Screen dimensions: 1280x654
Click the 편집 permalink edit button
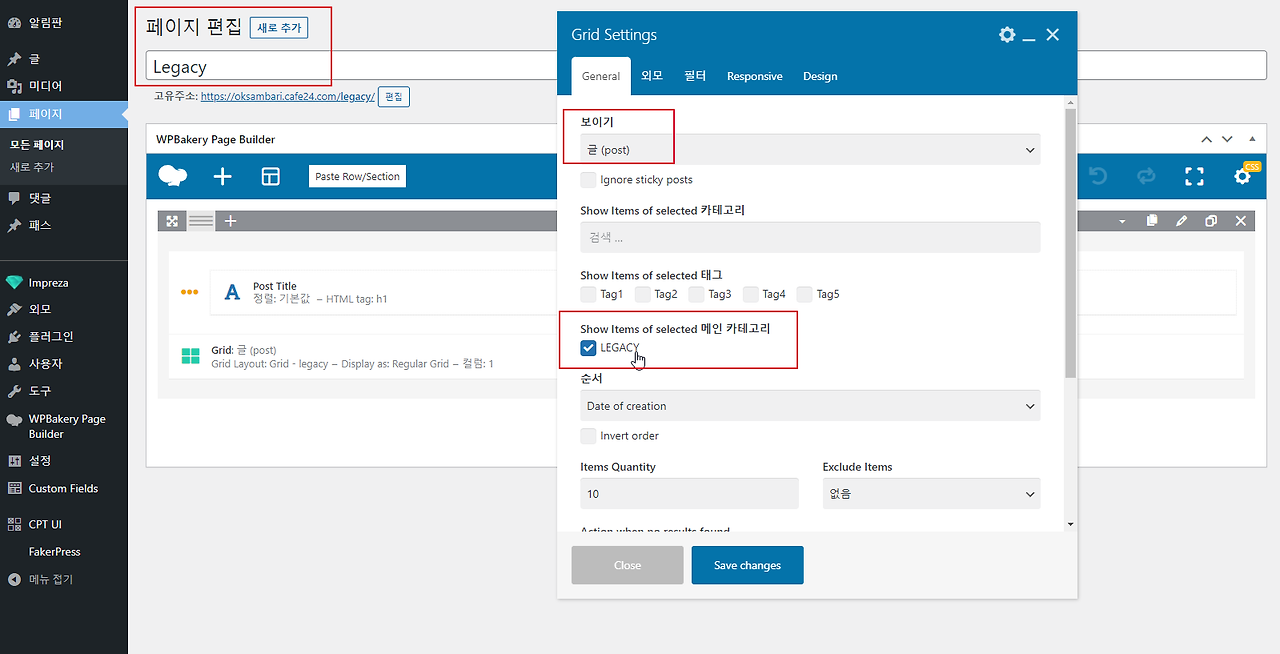click(x=394, y=97)
